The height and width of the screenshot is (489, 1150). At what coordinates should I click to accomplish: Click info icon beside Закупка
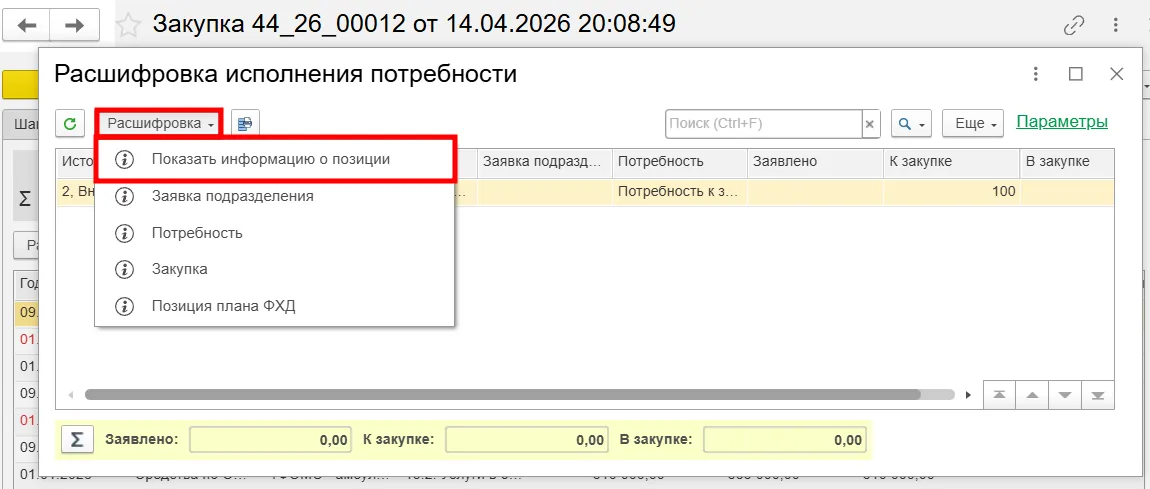125,269
